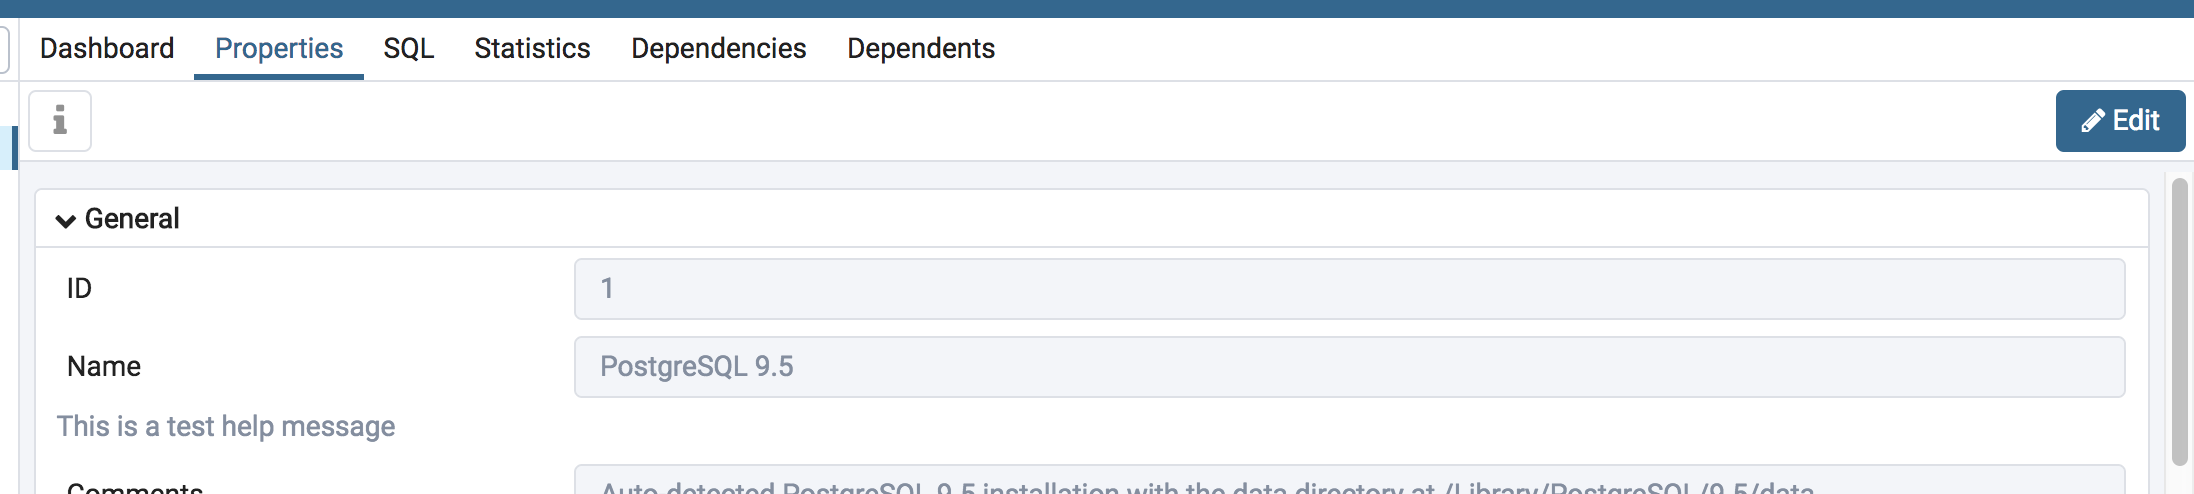Viewport: 2194px width, 494px height.
Task: View the Statistics tab
Action: coord(532,48)
